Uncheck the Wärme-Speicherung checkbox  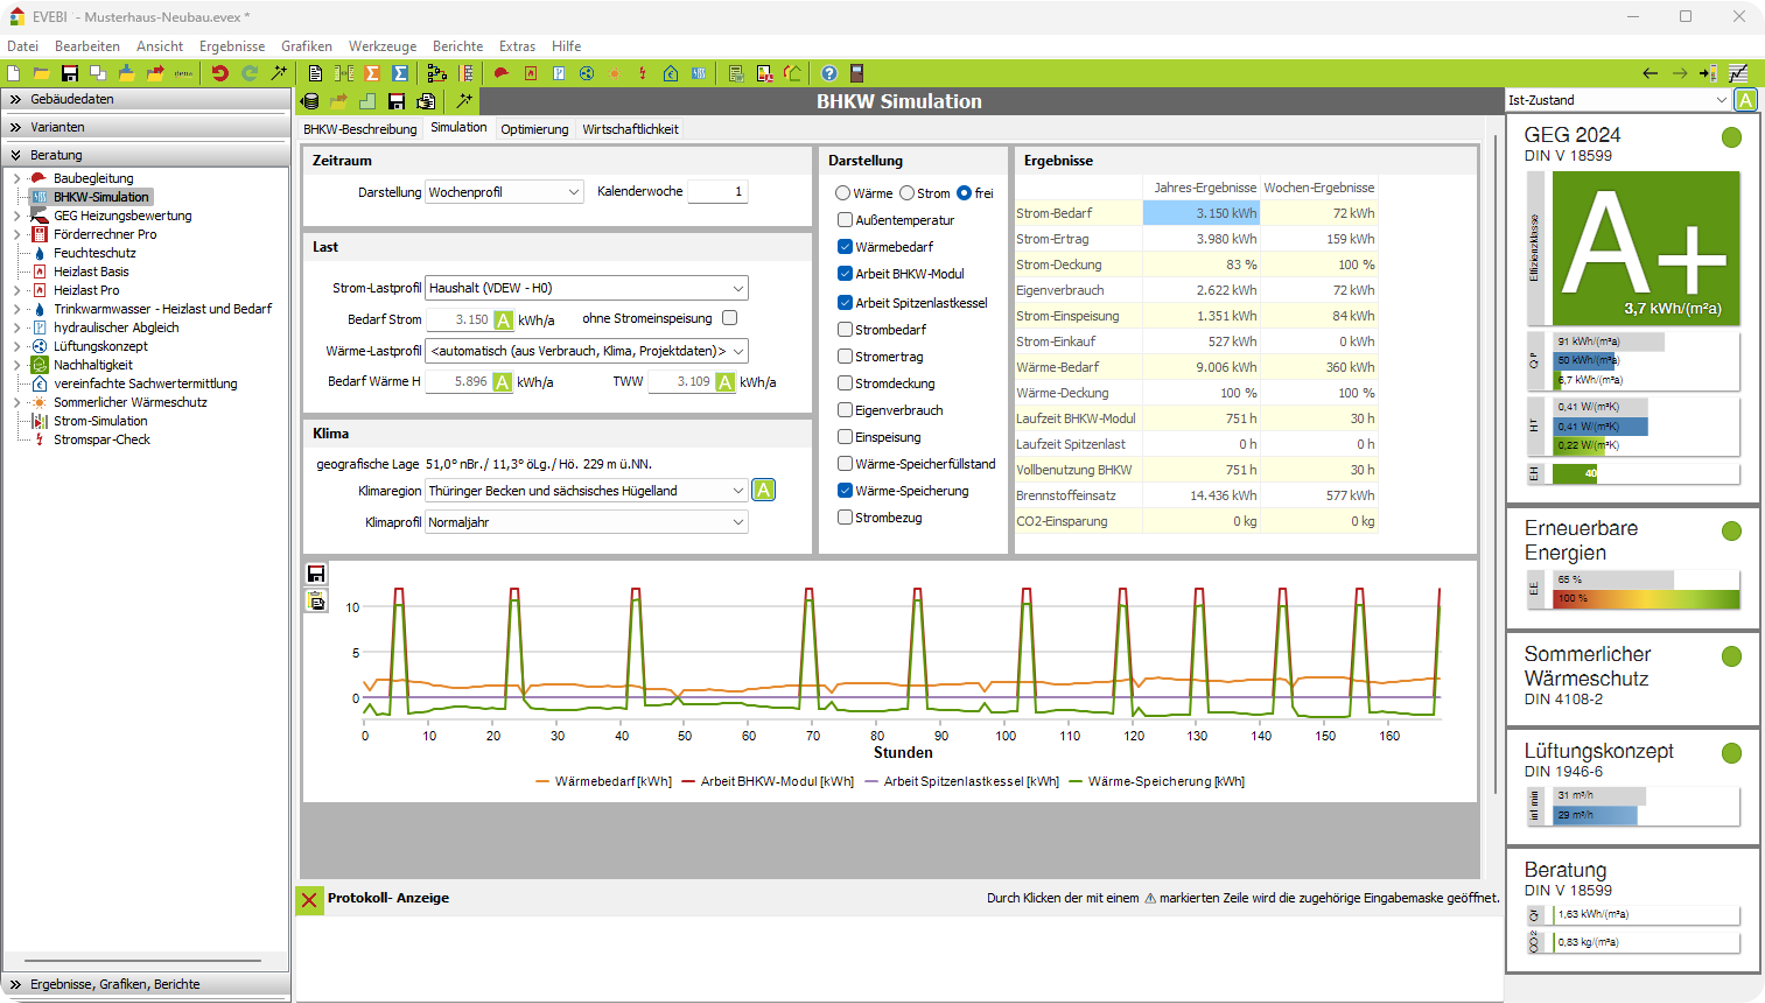845,490
